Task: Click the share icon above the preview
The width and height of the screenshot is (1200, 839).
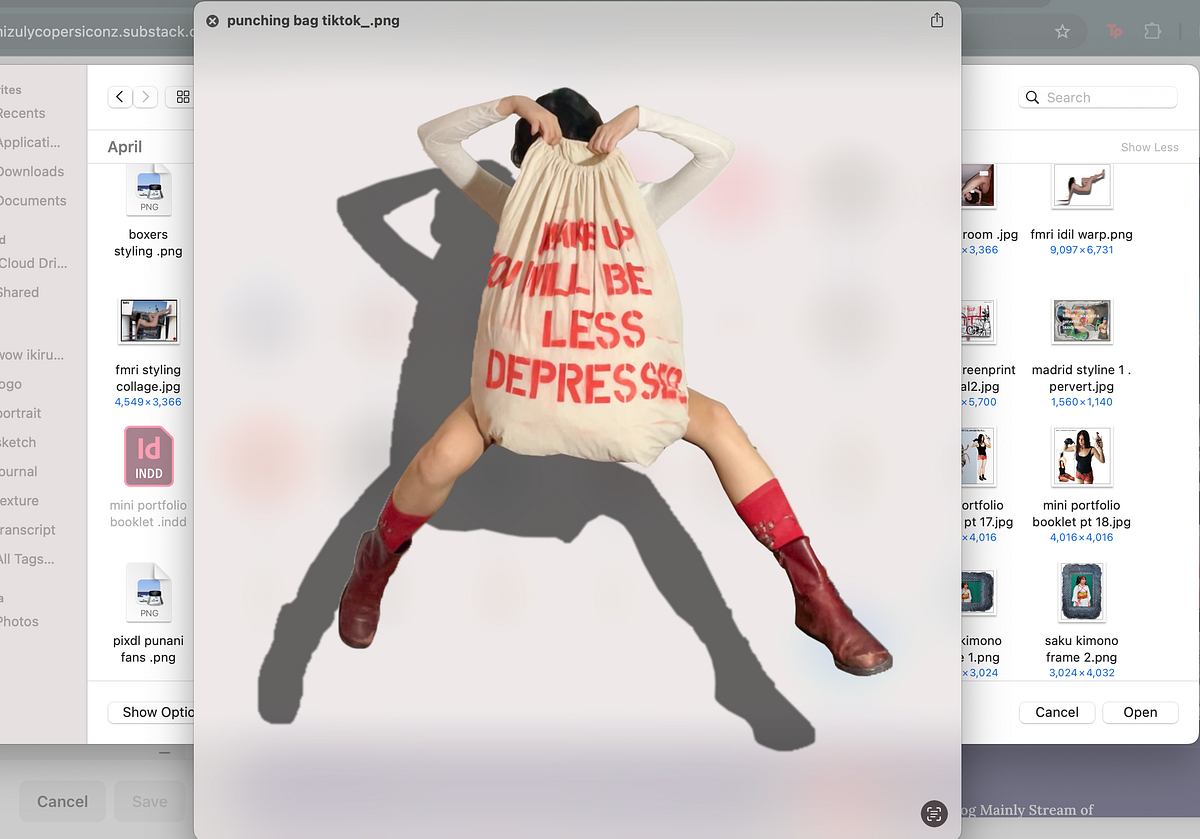Action: (x=937, y=20)
